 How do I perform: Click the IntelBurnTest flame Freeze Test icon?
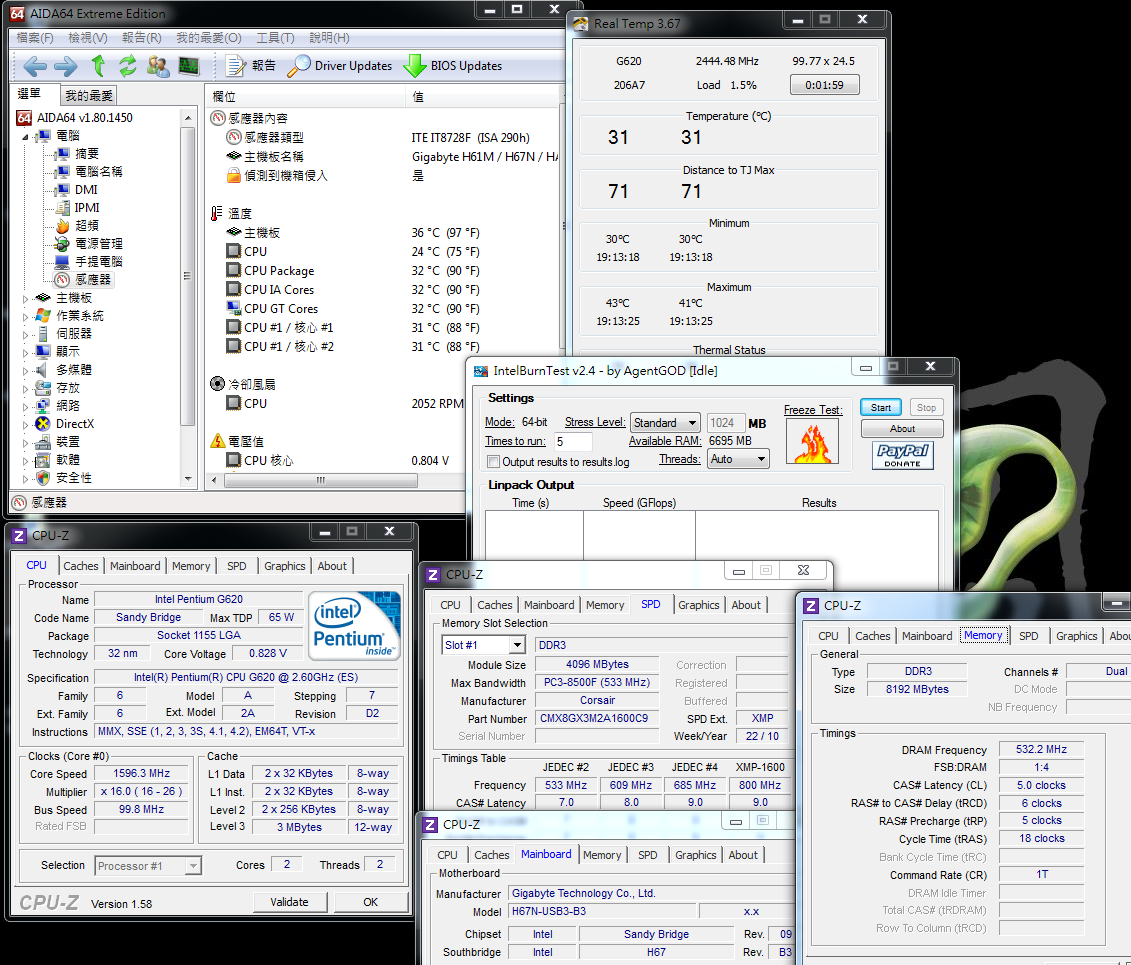pos(812,441)
